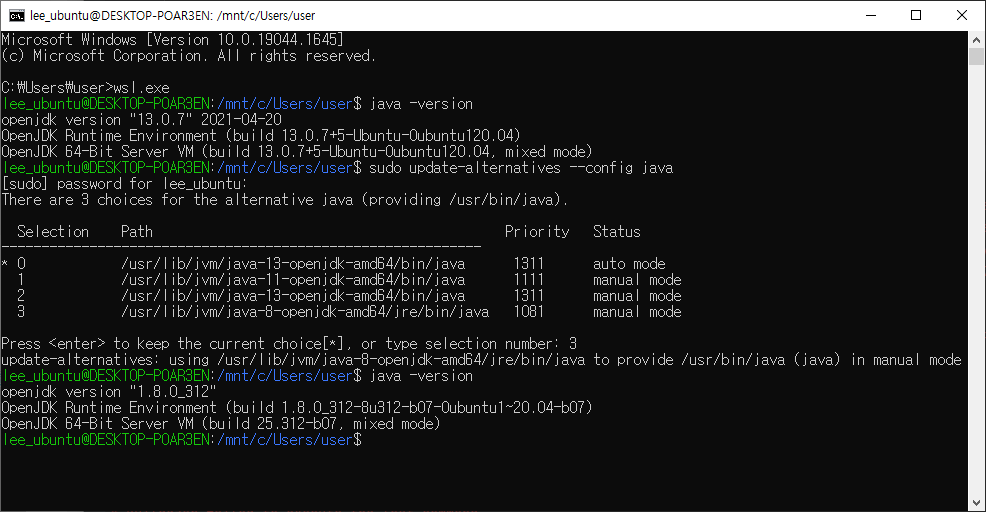Image resolution: width=986 pixels, height=512 pixels.
Task: Close the terminal window
Action: (x=961, y=15)
